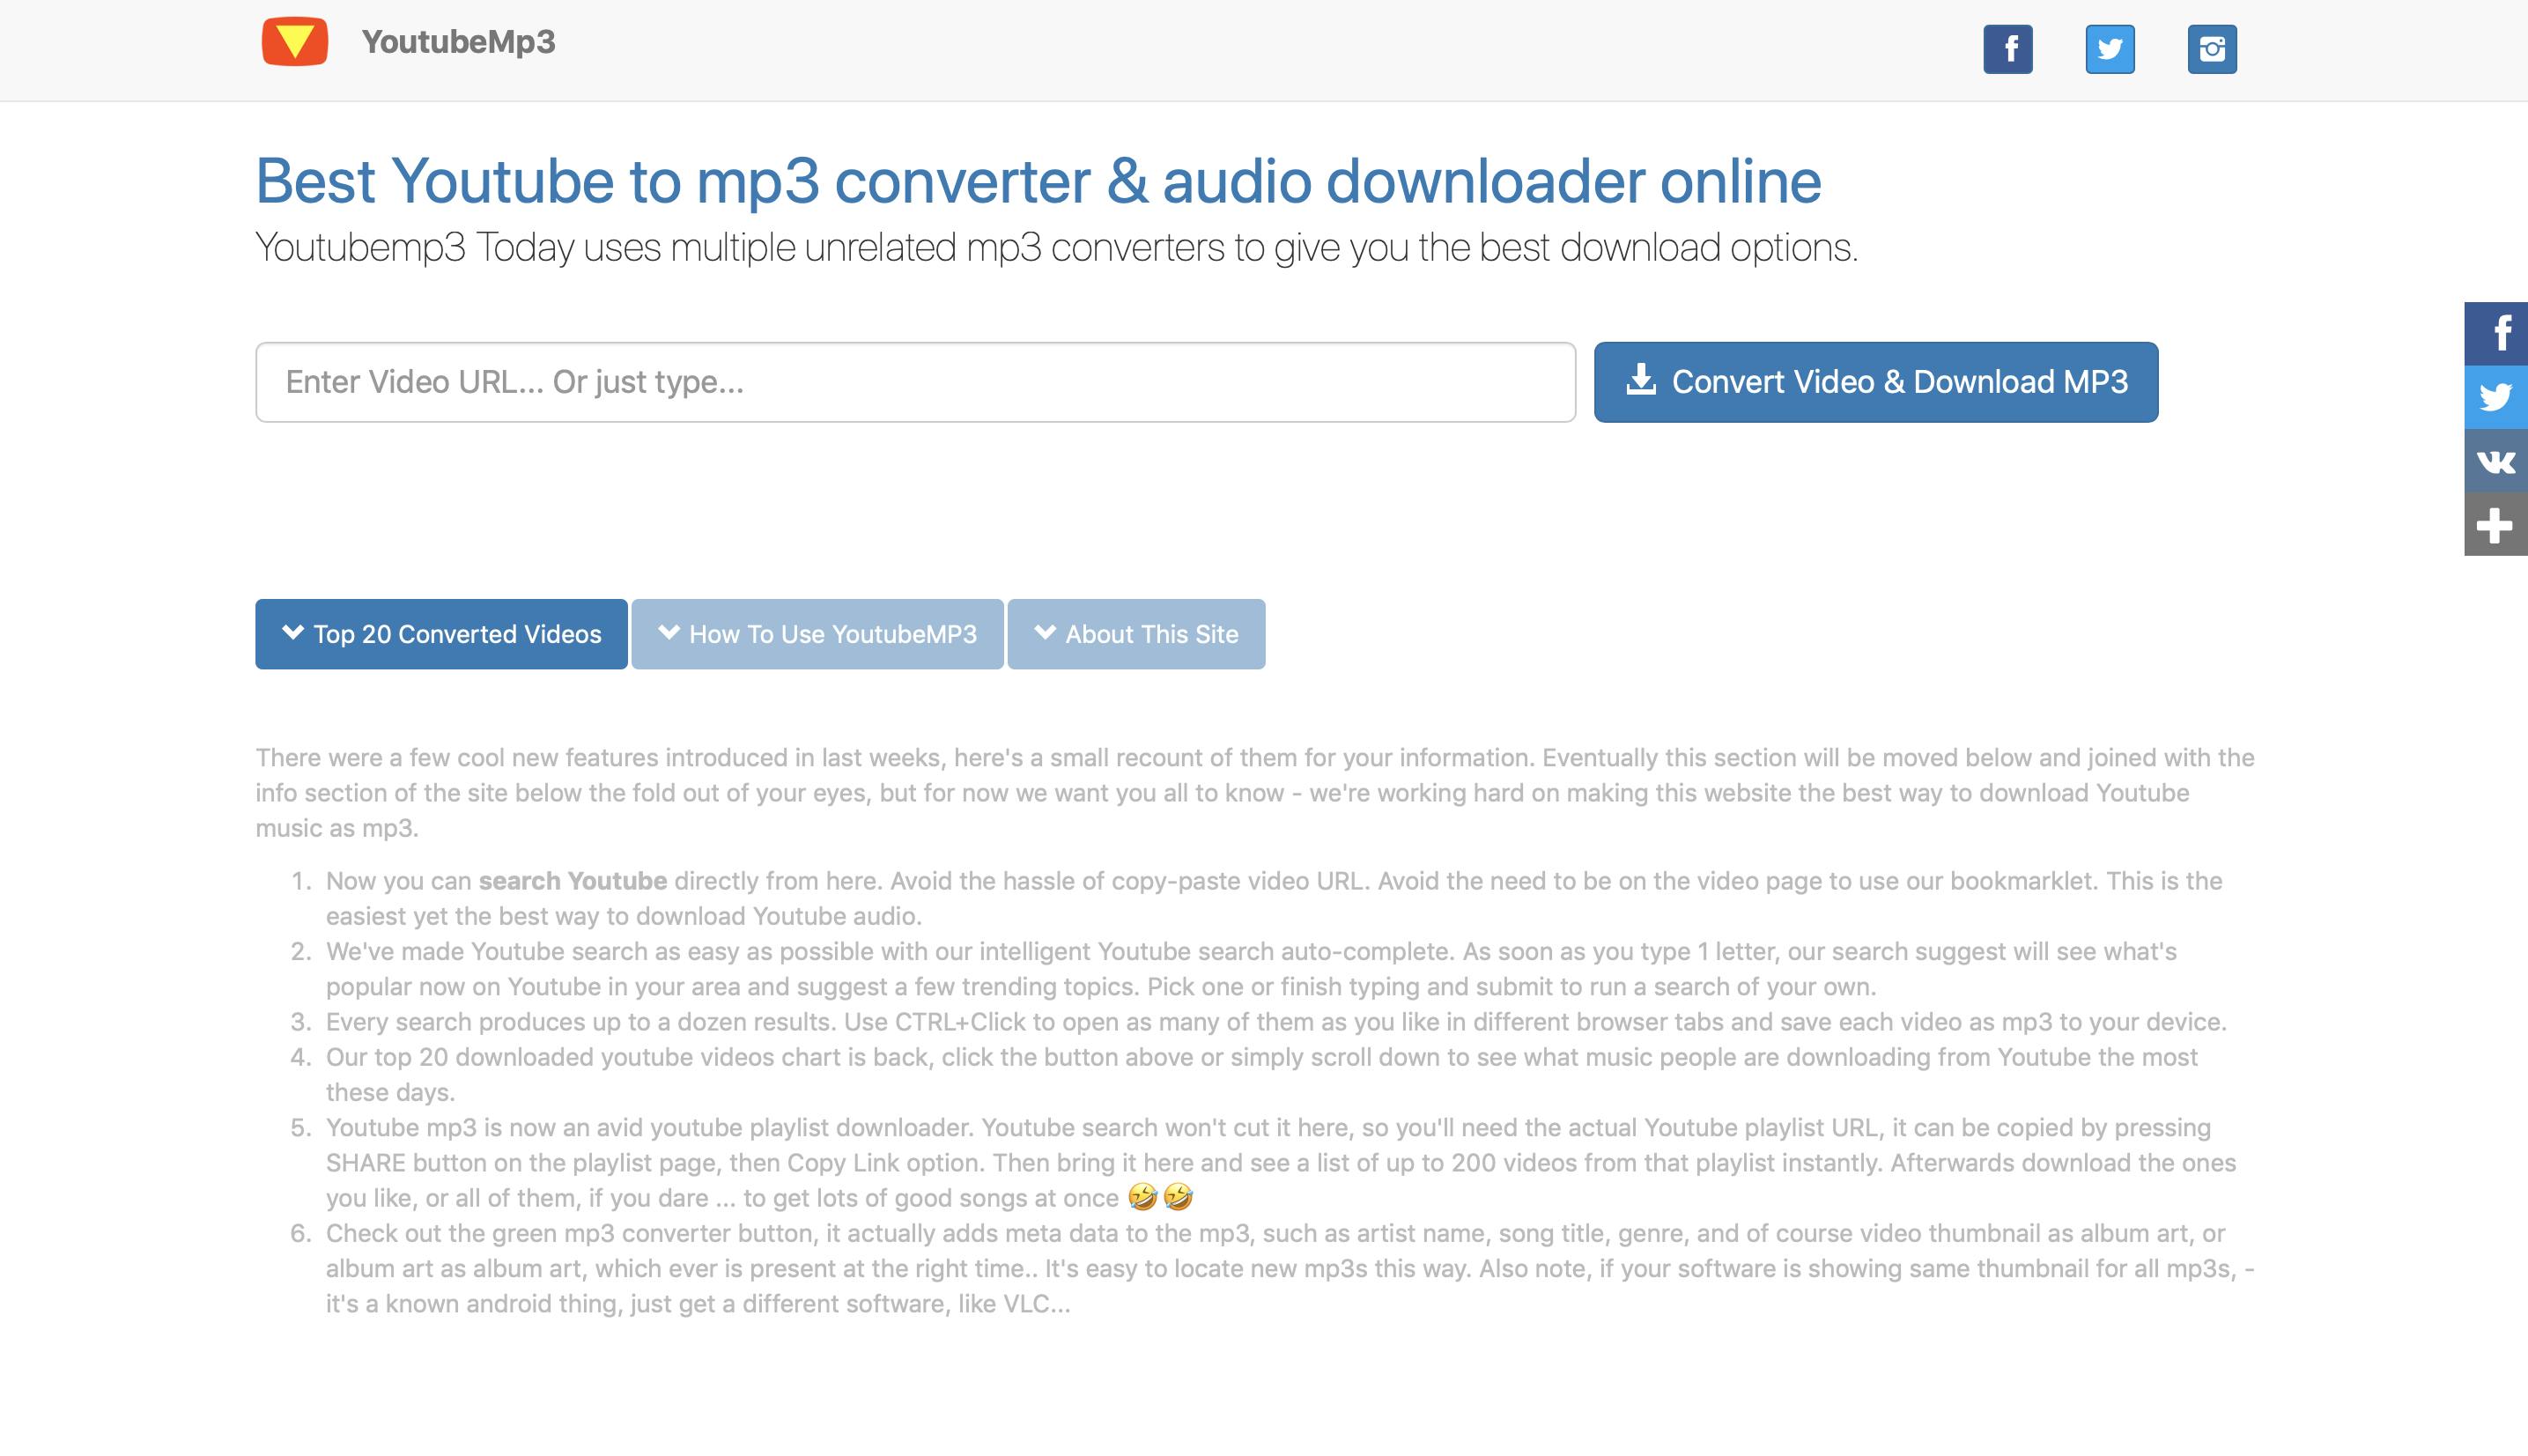Click the Facebook icon in header
The image size is (2528, 1456).
point(2009,47)
